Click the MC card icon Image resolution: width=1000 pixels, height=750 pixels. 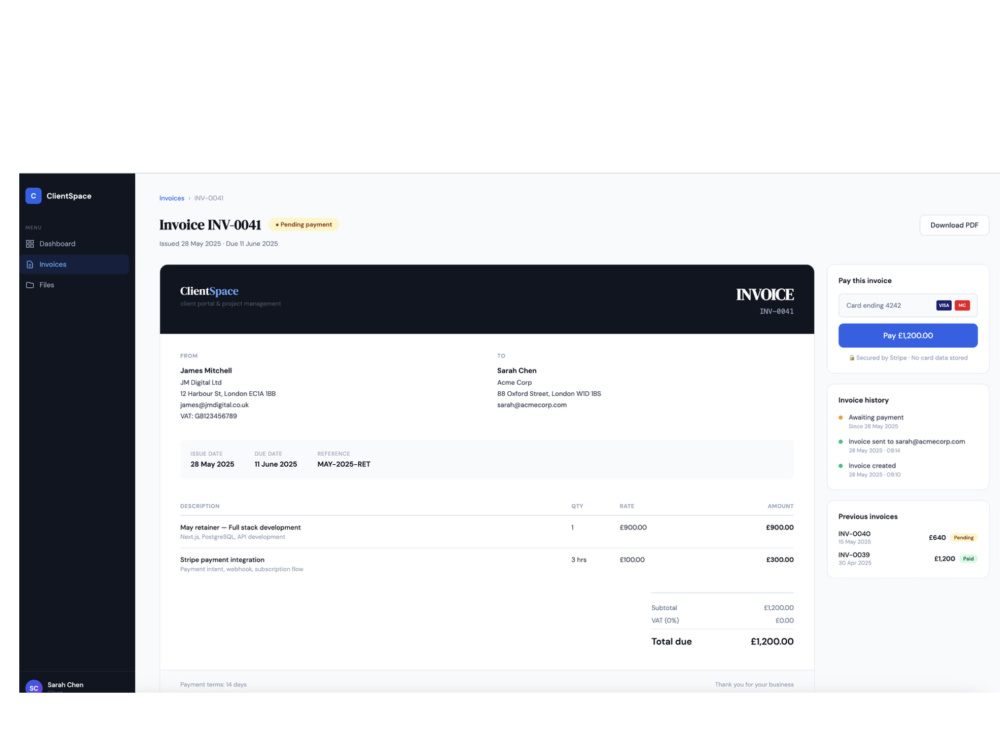click(962, 305)
